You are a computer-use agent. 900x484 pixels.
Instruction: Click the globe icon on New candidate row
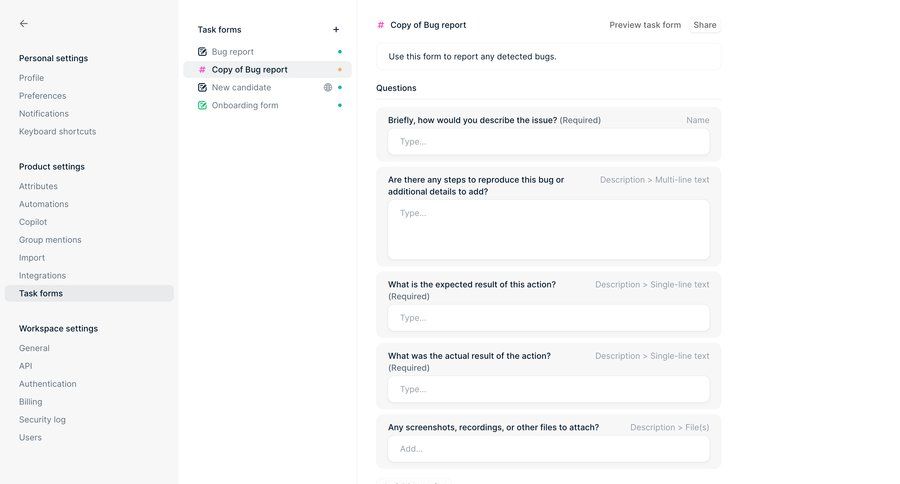pyautogui.click(x=328, y=87)
